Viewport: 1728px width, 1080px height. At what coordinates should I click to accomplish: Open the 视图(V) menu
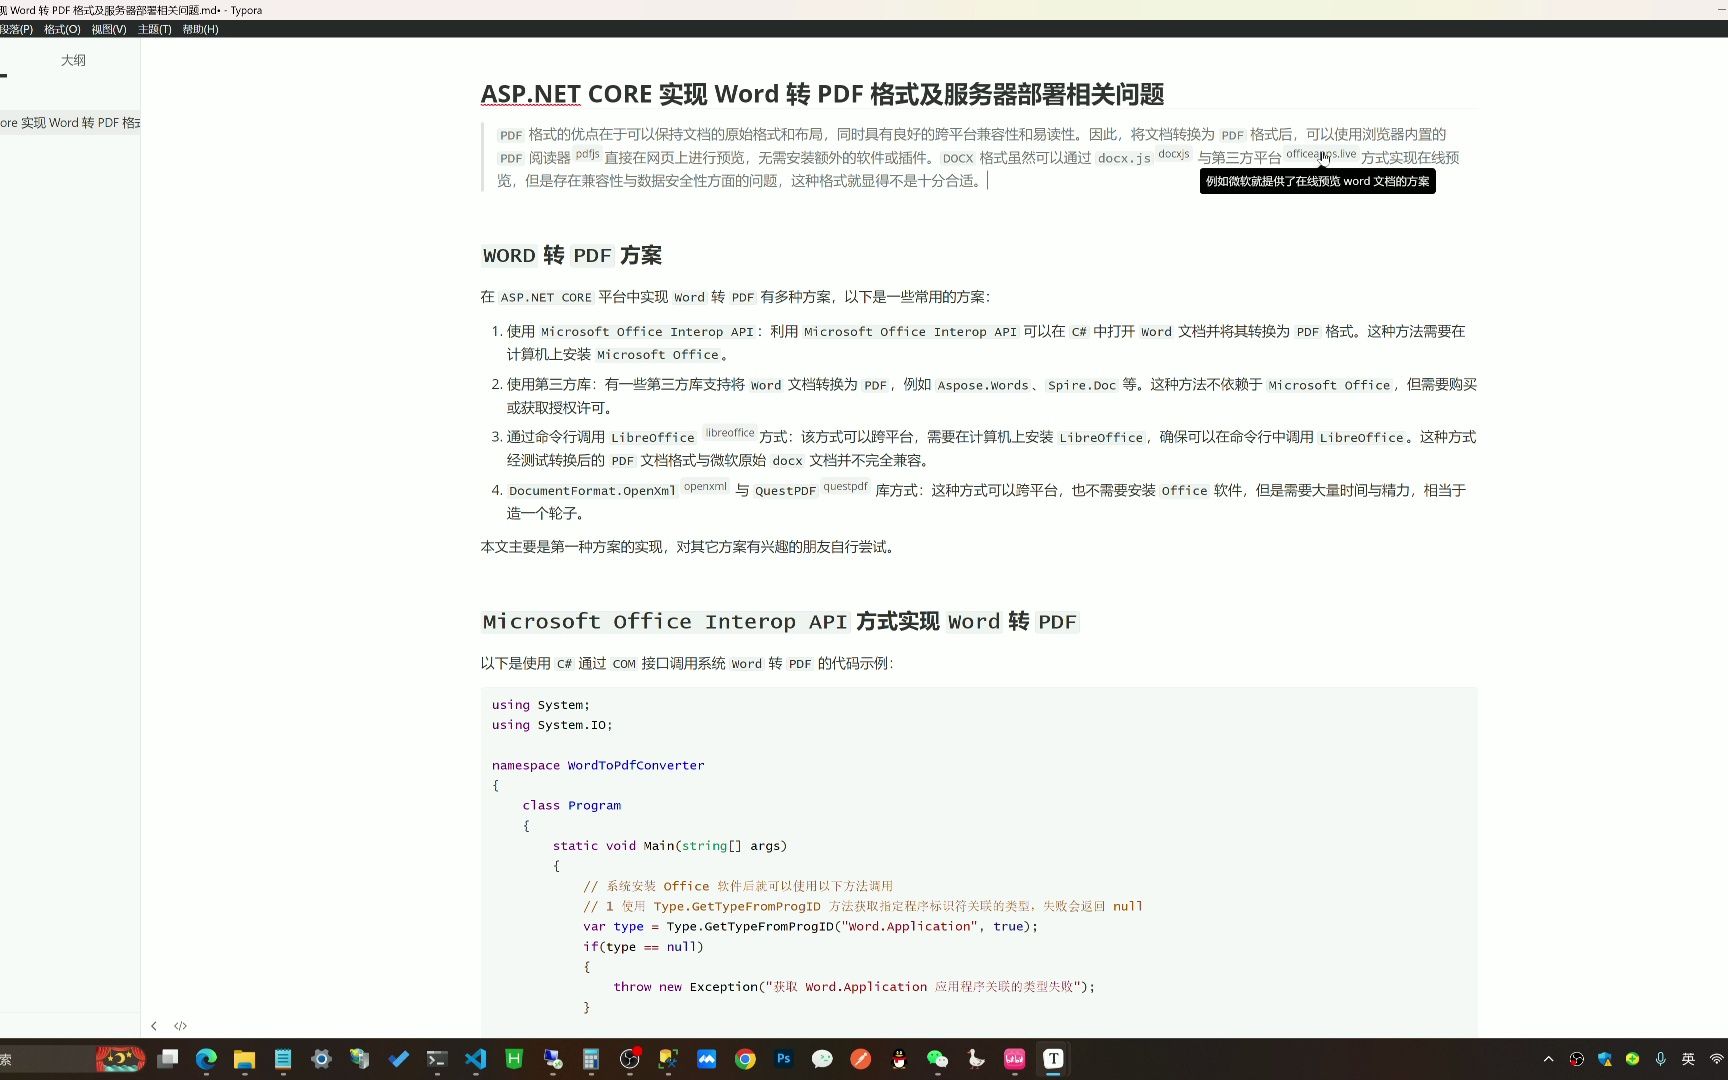point(109,29)
